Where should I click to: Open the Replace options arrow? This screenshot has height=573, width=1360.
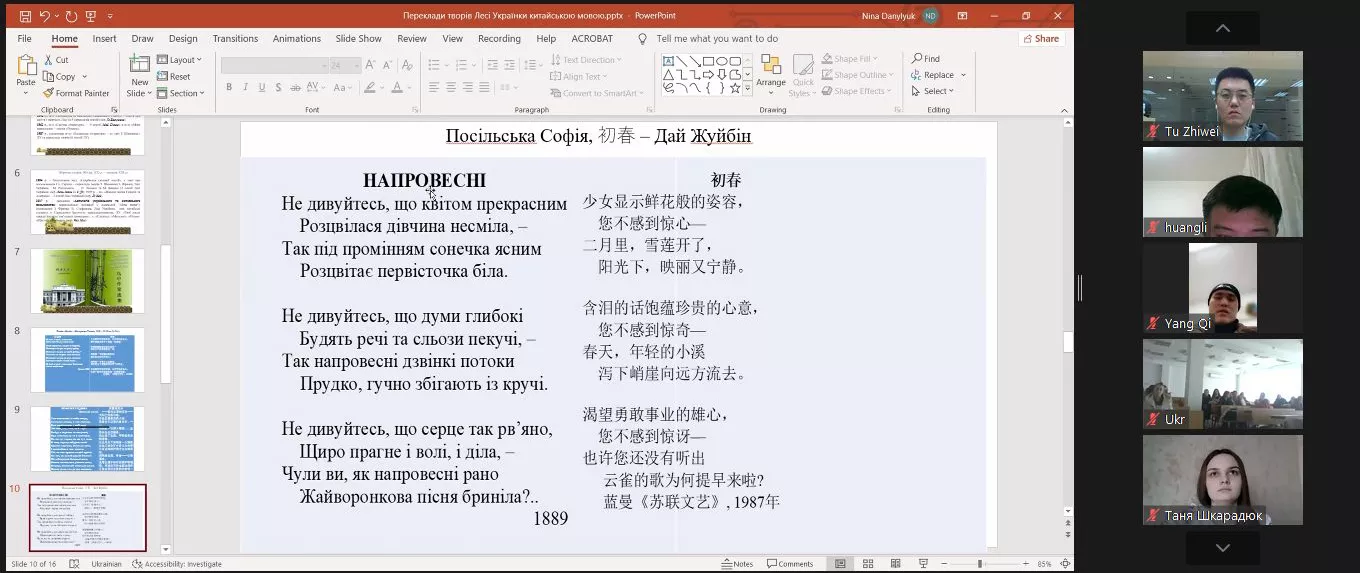pos(964,75)
